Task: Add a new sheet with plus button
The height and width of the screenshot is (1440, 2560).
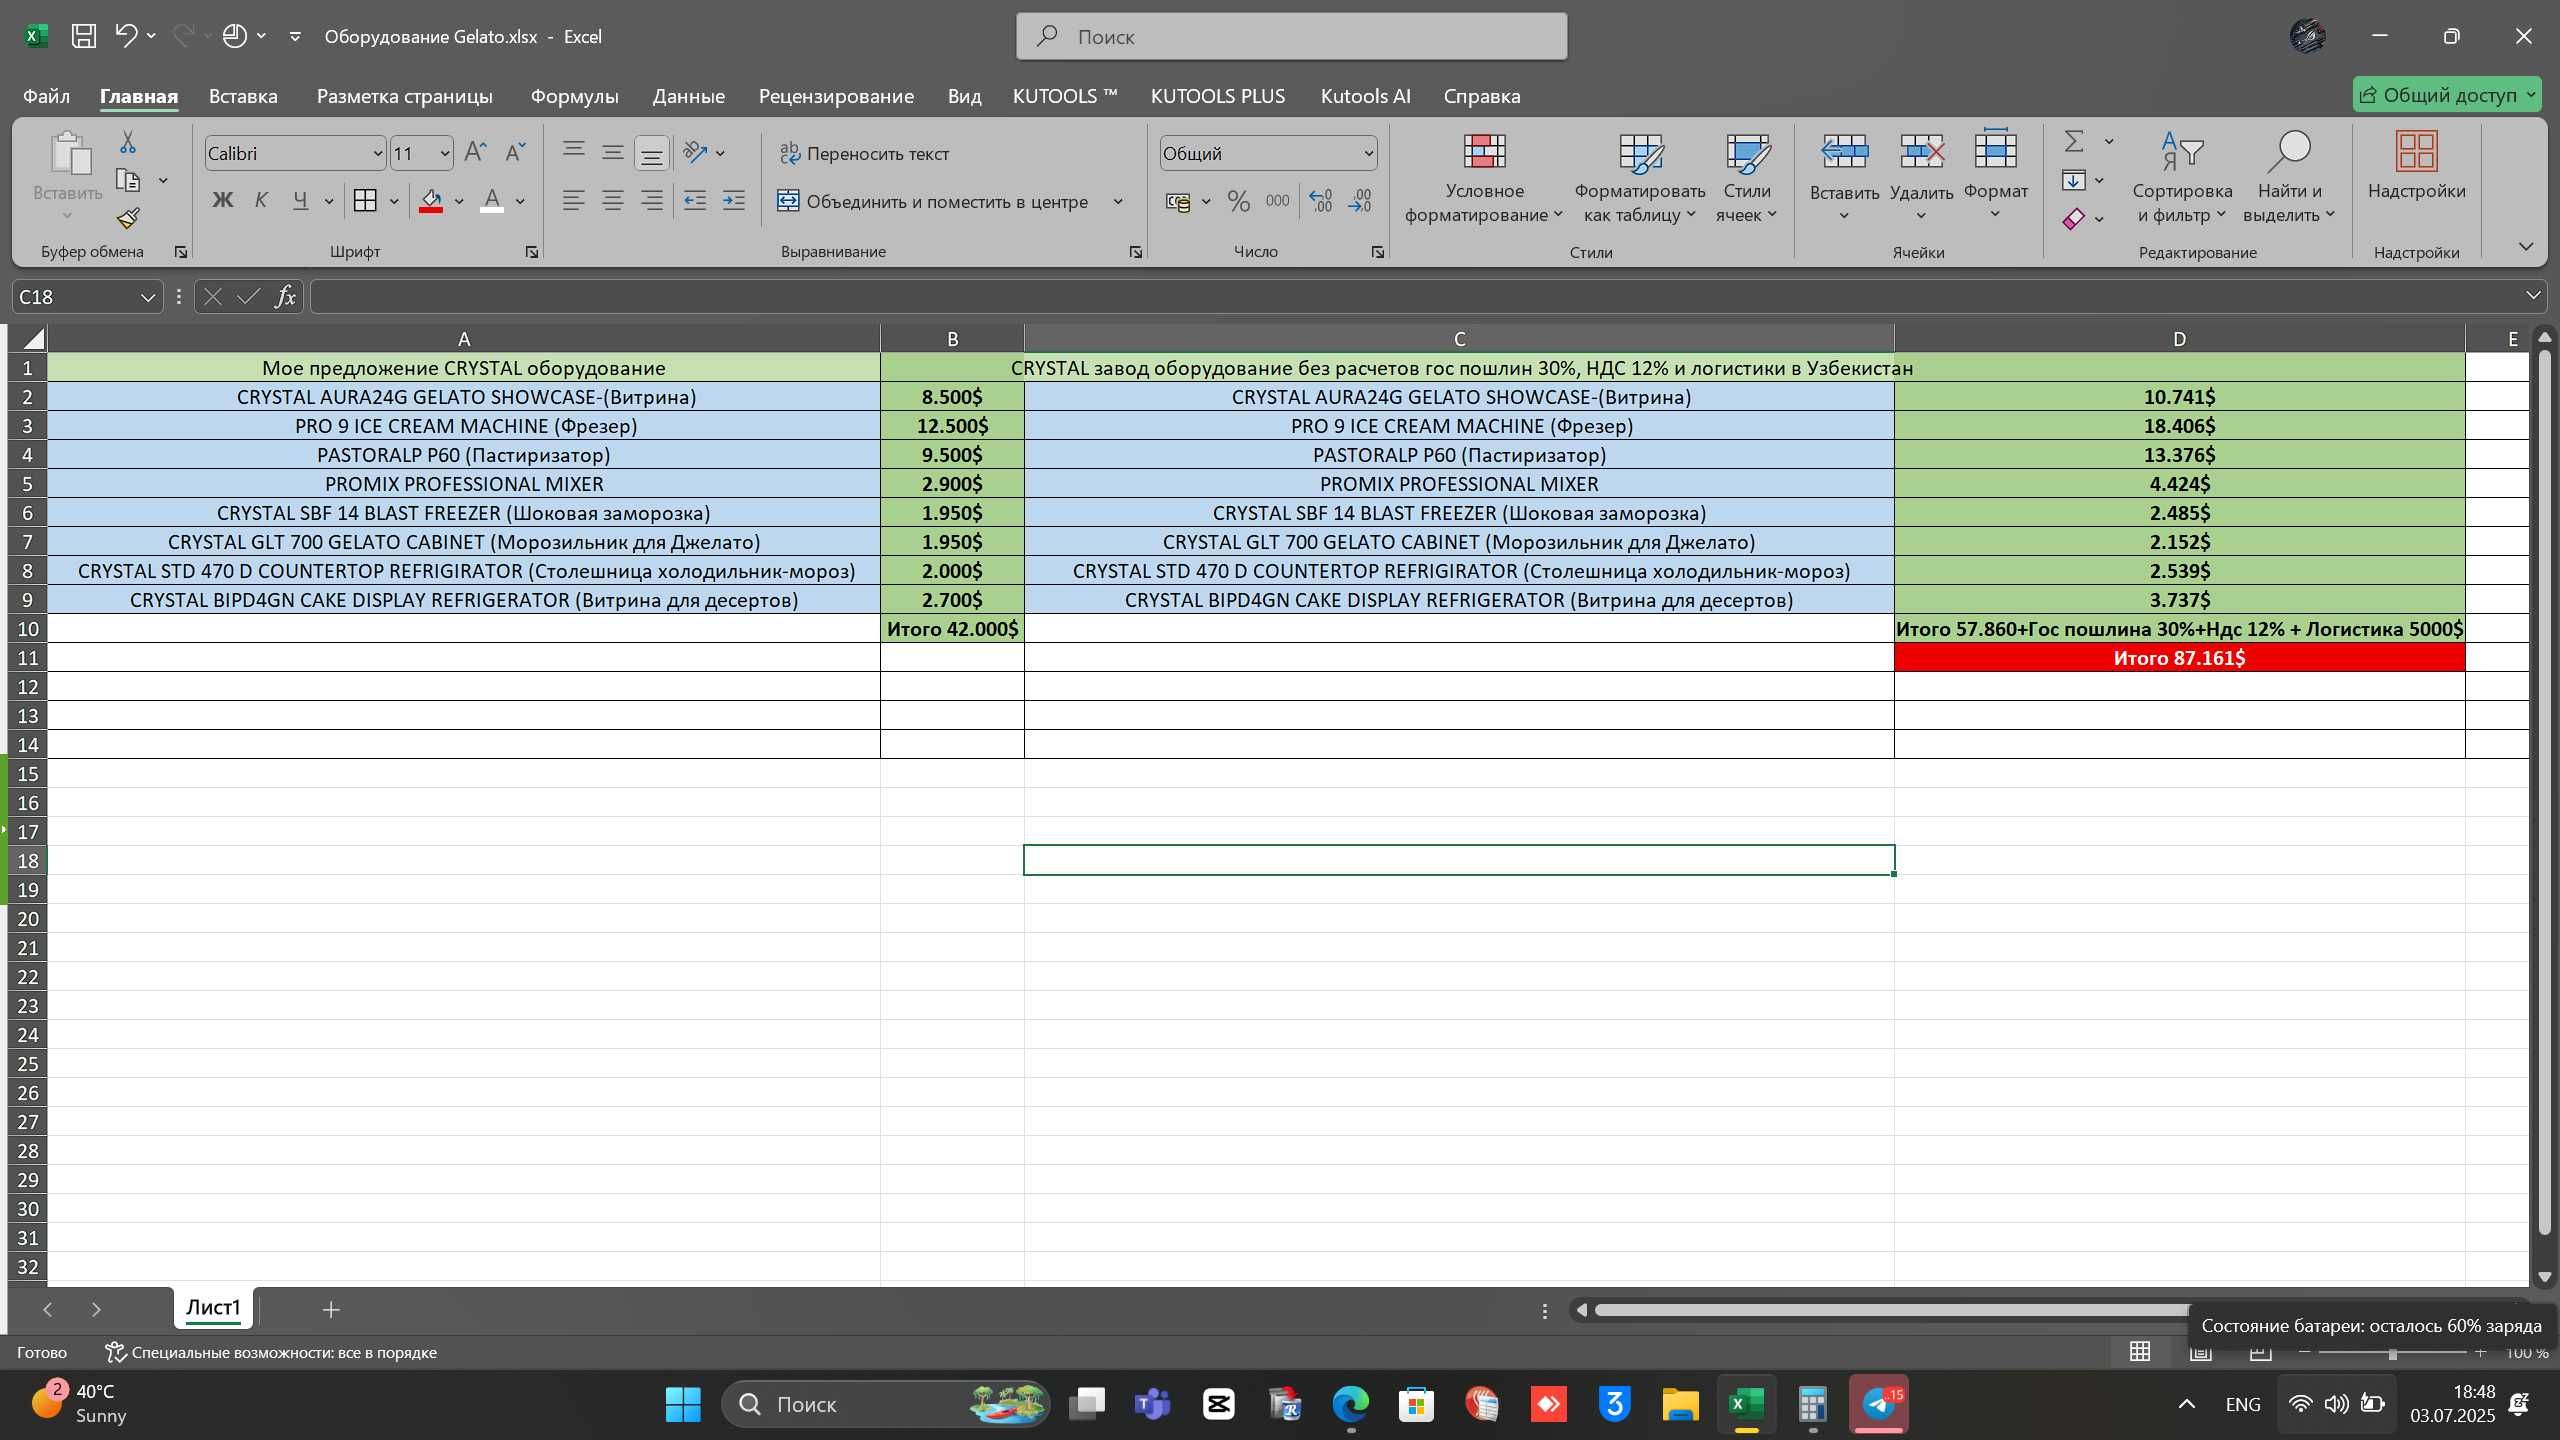Action: (331, 1309)
